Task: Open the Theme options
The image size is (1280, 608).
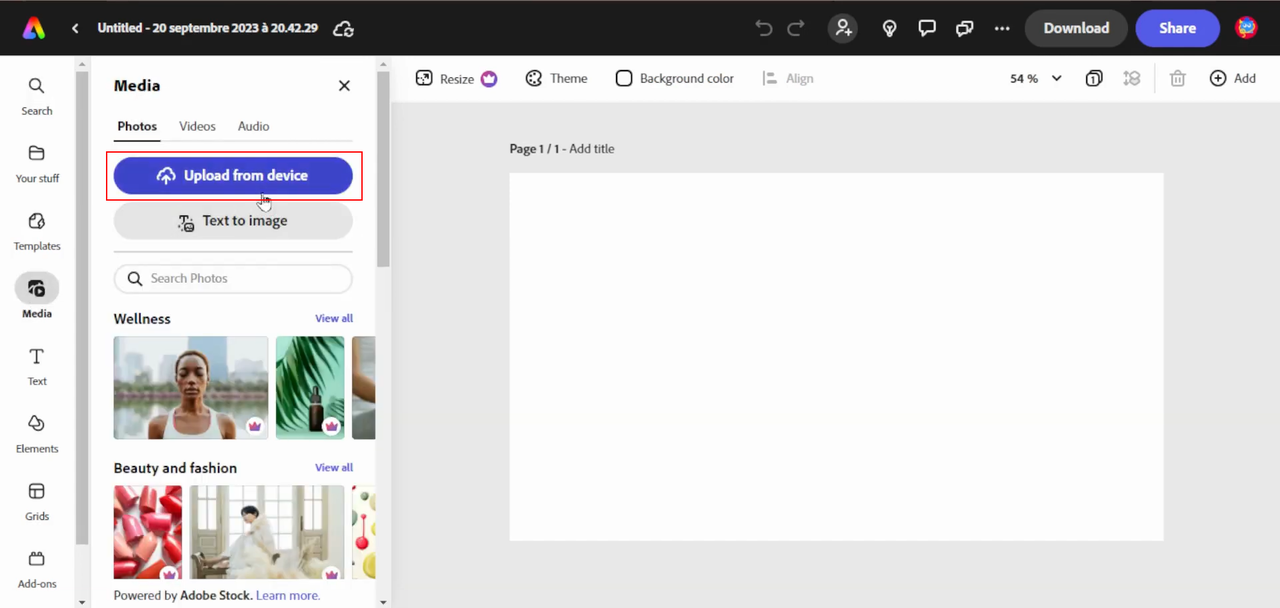Action: 556,78
